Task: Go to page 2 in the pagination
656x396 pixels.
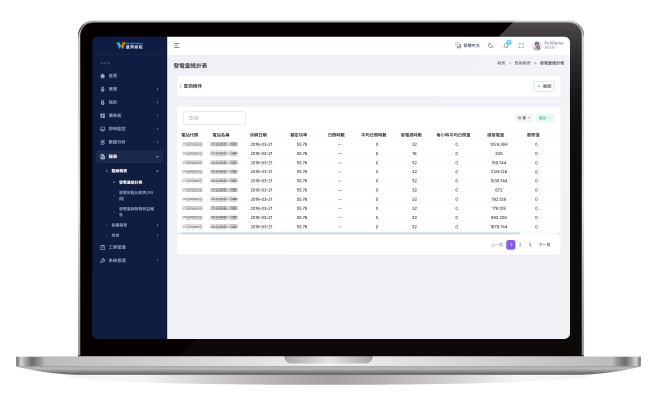Action: [x=520, y=245]
